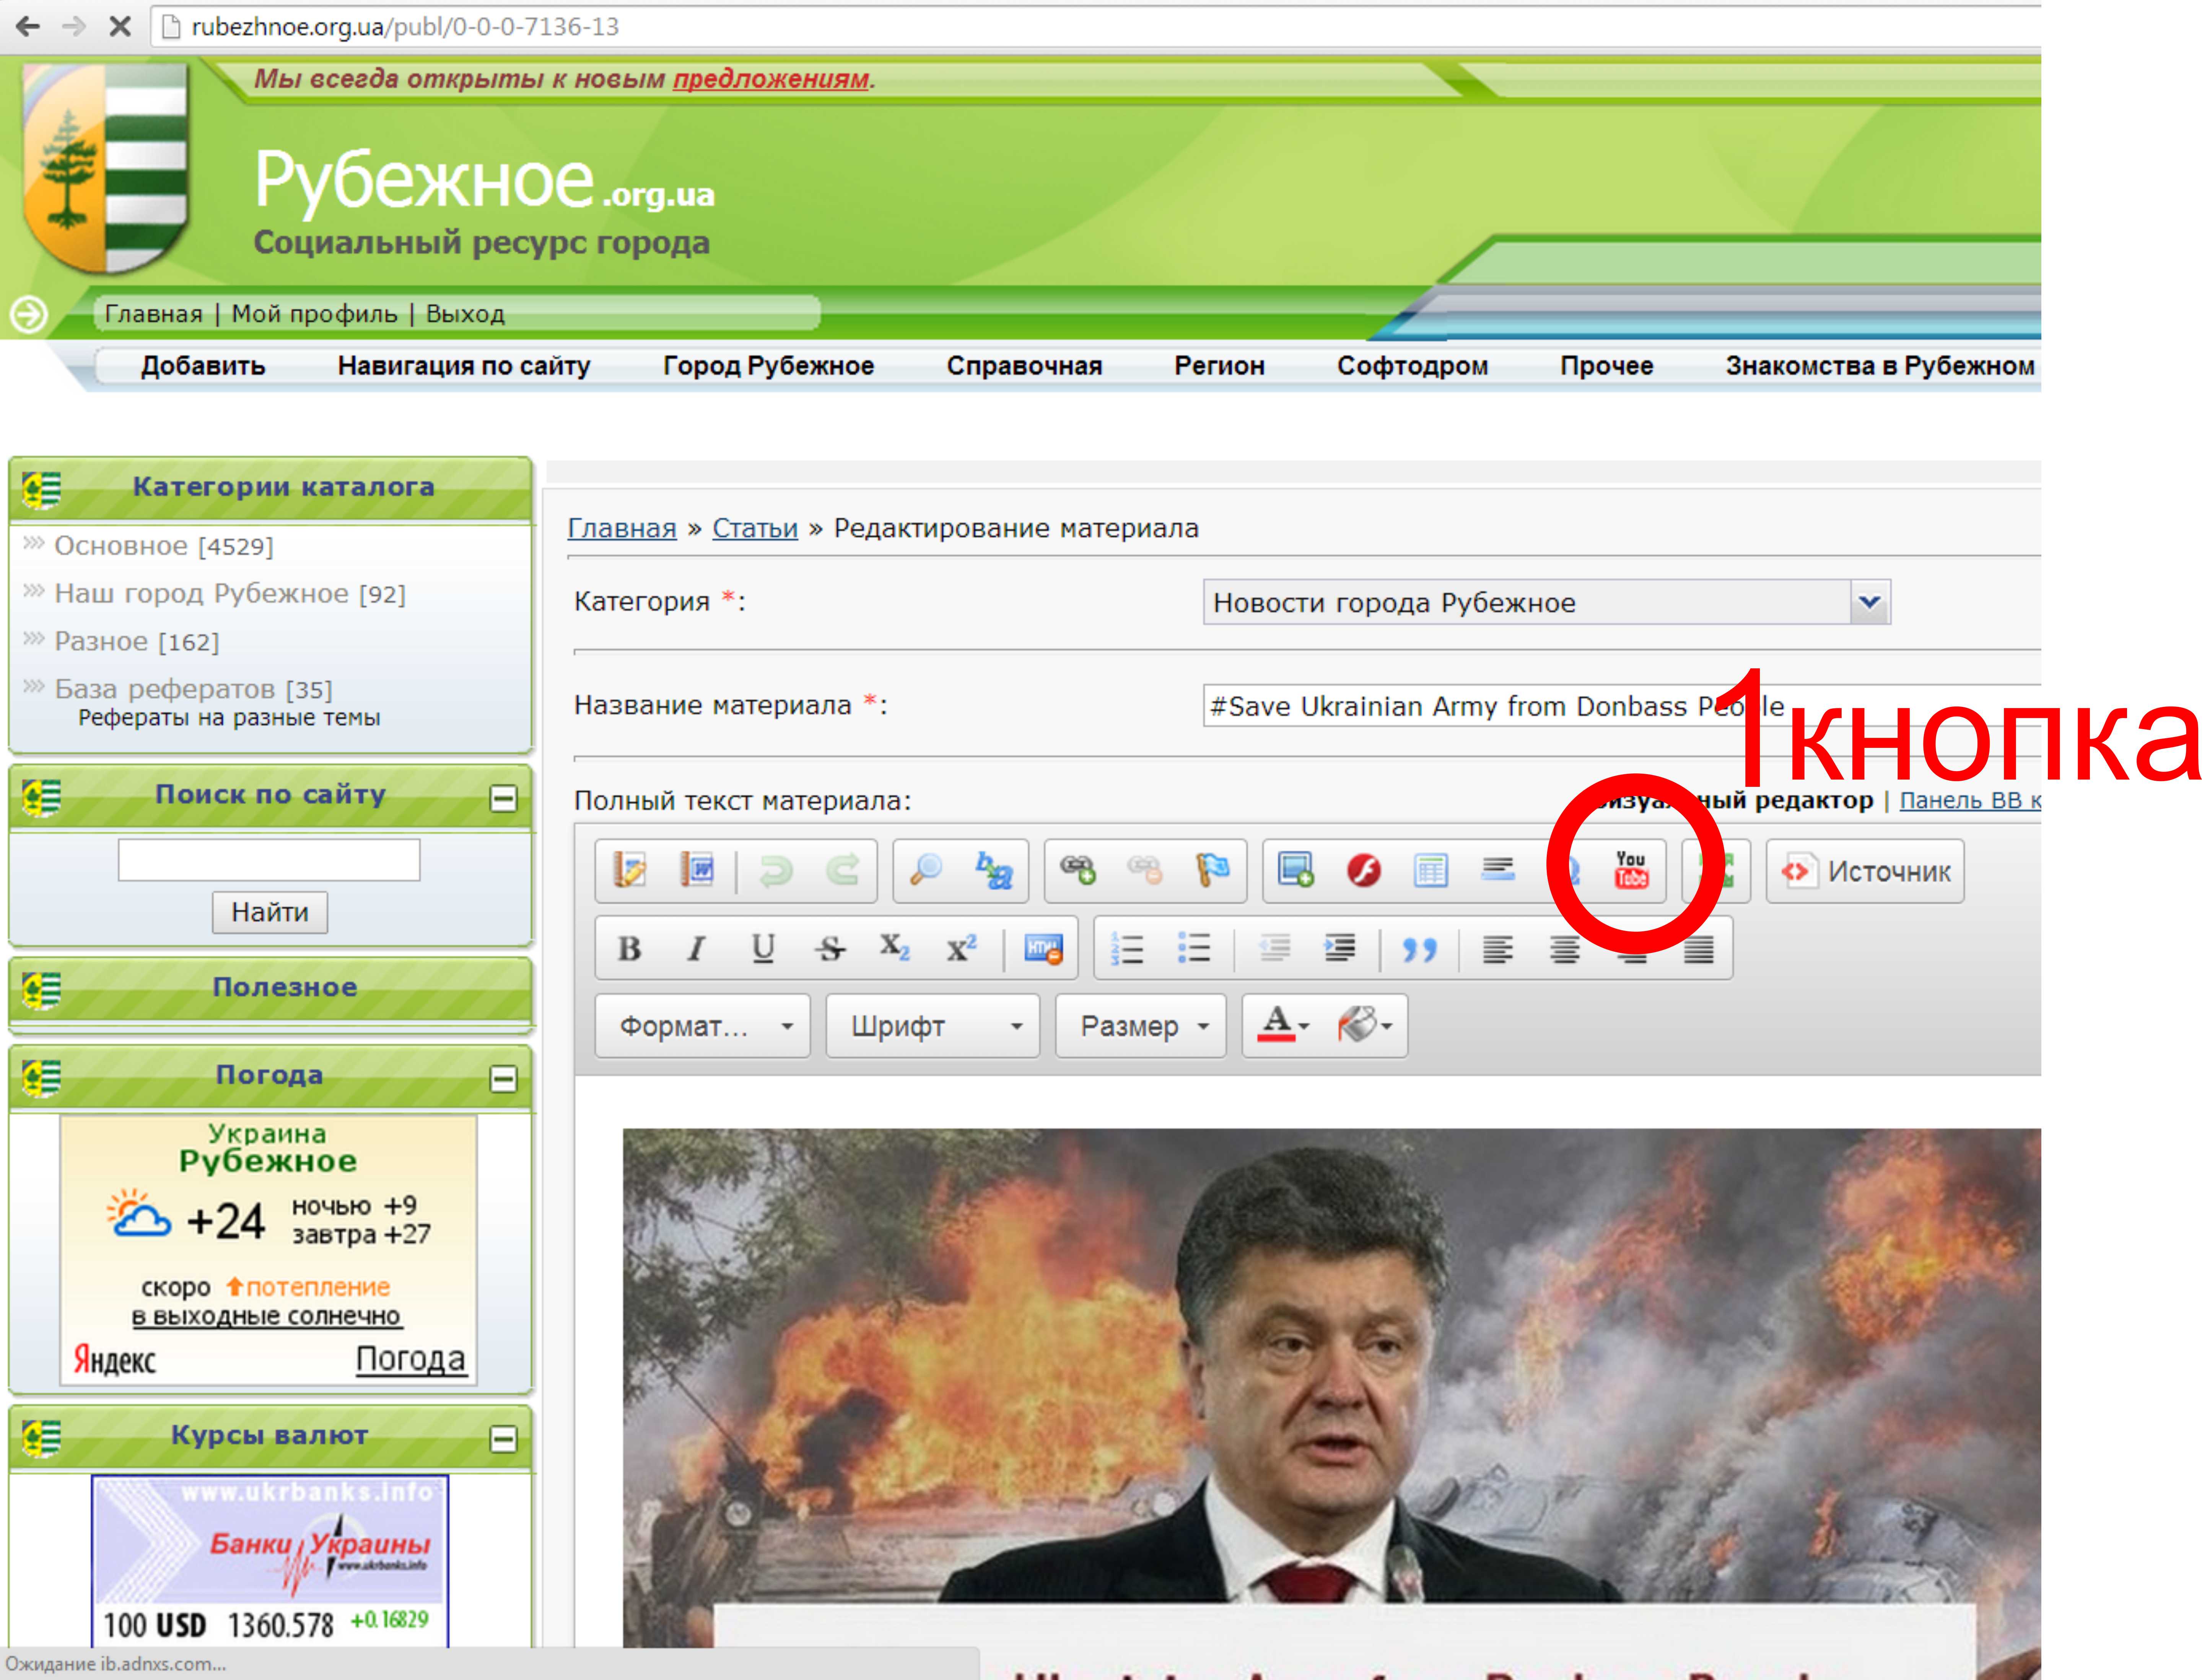
Task: Open the Формат dropdown
Action: click(x=702, y=1025)
